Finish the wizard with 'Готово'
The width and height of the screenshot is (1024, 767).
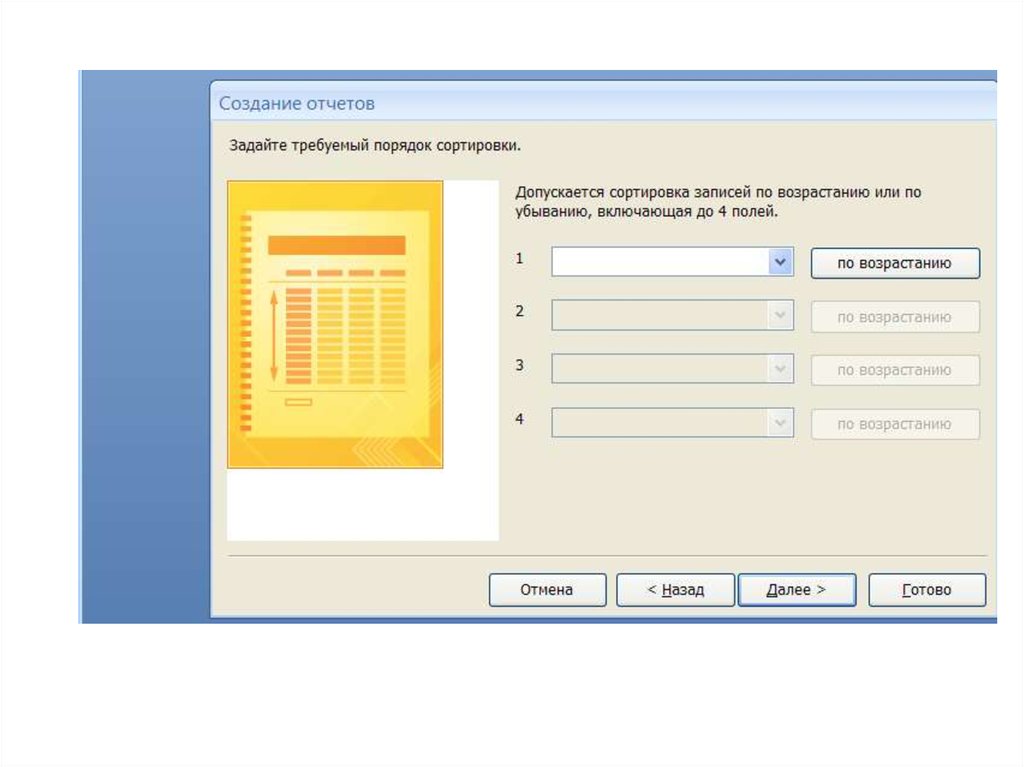pos(926,590)
